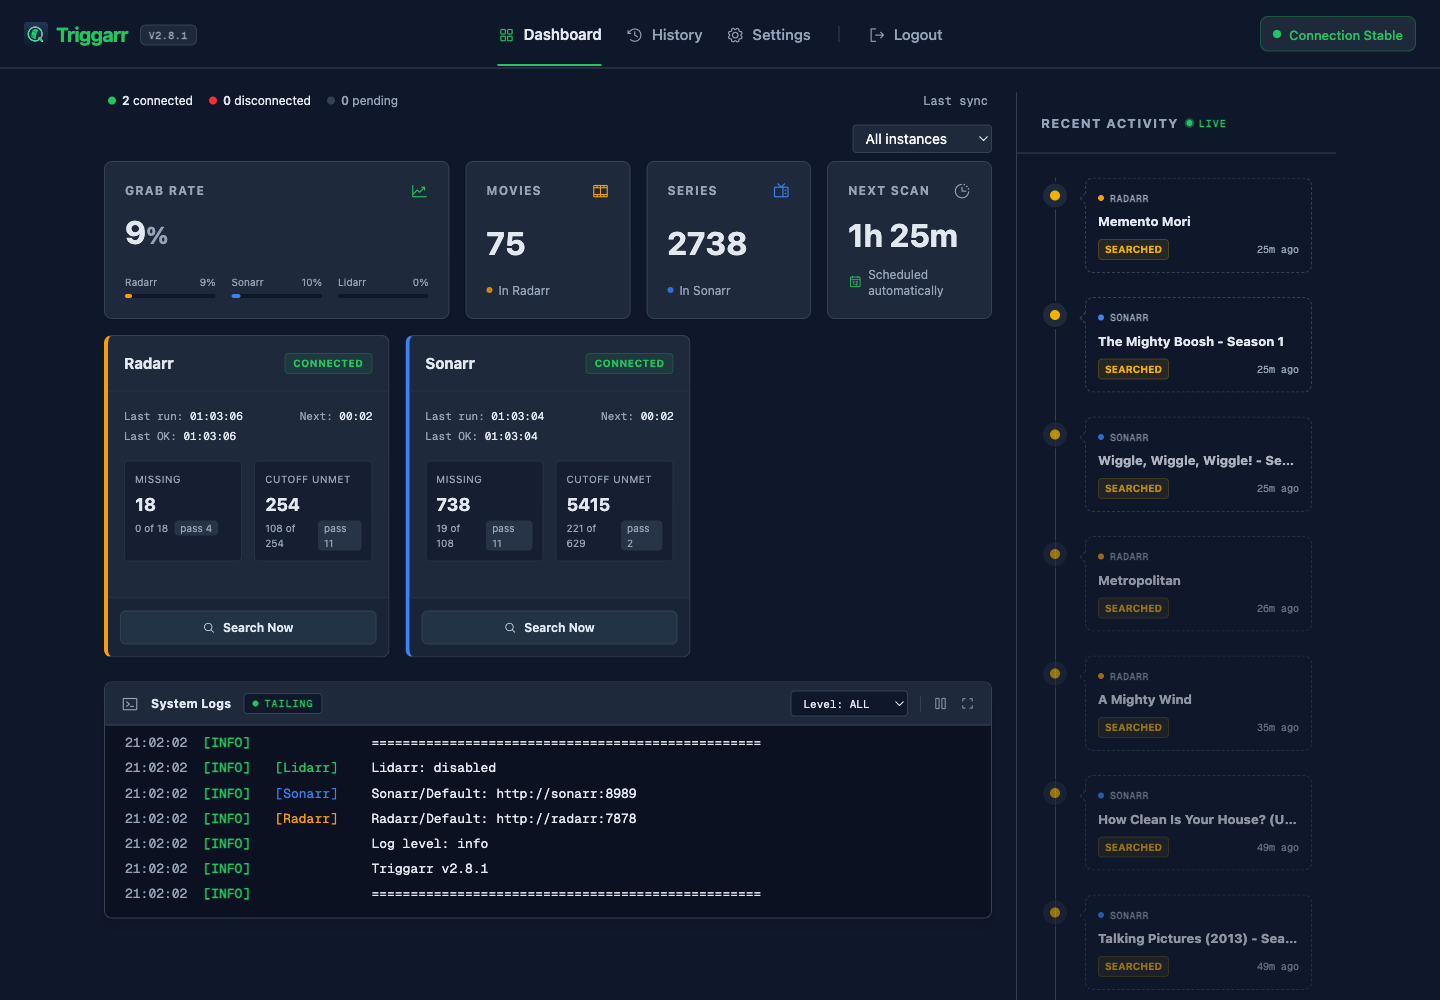The image size is (1440, 1000).
Task: Click the Next Scan 1h 25m card
Action: (x=909, y=240)
